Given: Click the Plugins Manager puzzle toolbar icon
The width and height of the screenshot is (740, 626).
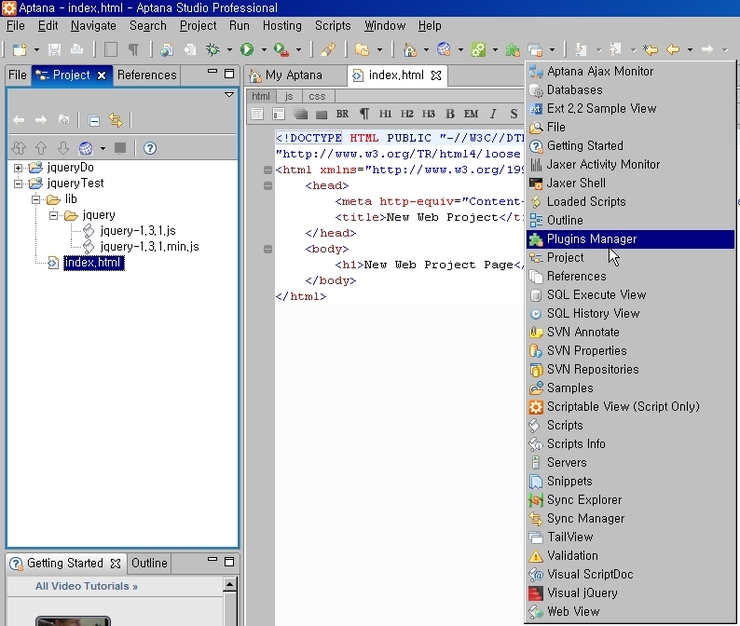Looking at the screenshot, I should (x=513, y=50).
